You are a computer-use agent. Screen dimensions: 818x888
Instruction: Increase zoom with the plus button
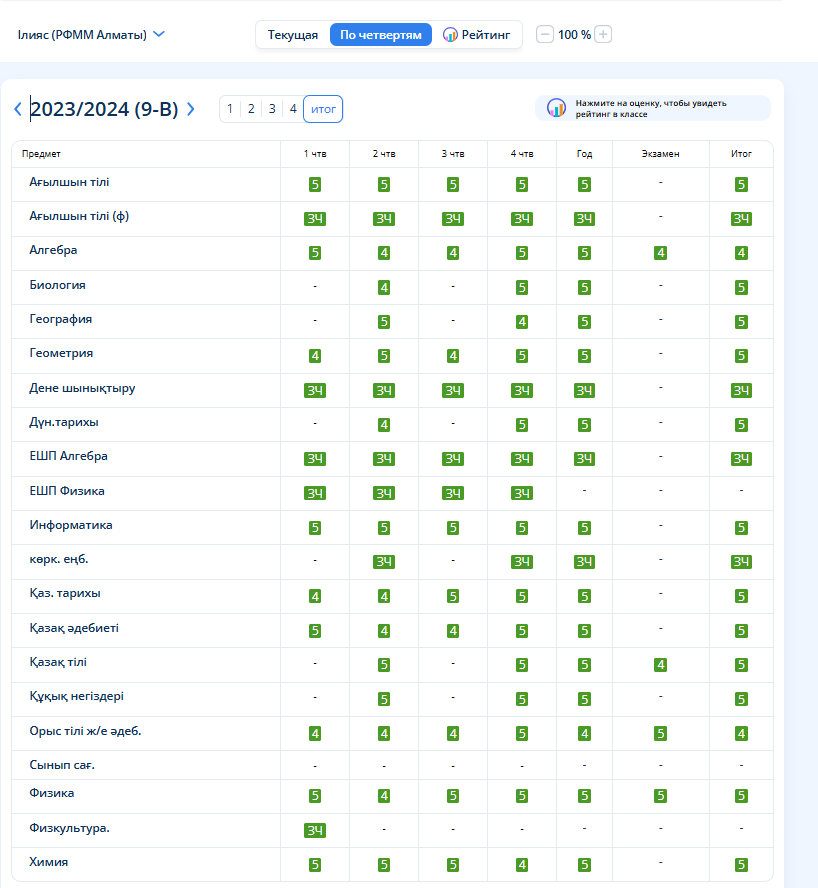click(x=603, y=35)
